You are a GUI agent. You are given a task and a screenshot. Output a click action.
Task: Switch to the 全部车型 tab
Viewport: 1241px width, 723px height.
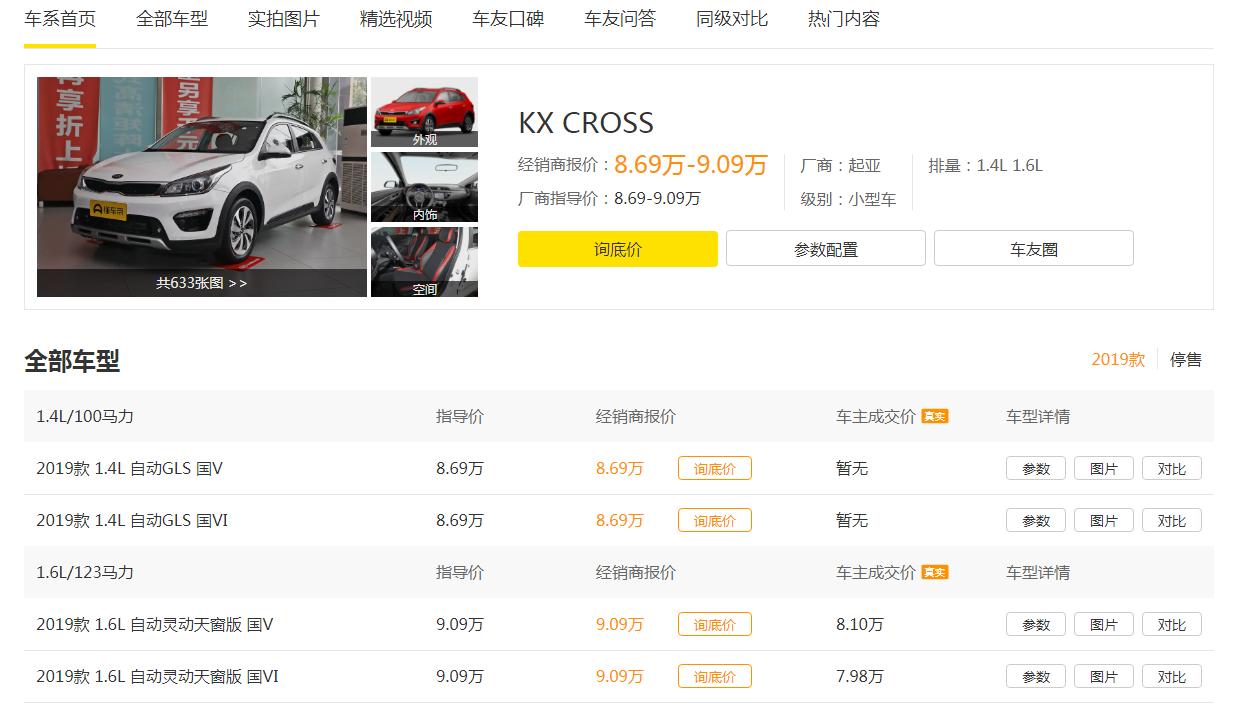(171, 18)
